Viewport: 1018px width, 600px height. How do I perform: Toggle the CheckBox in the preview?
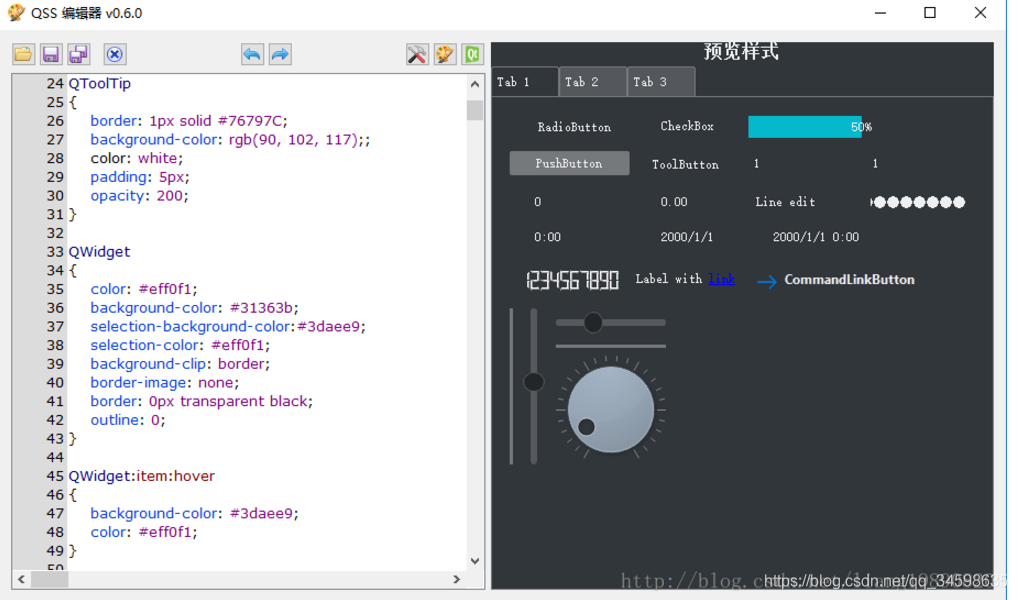pos(686,126)
